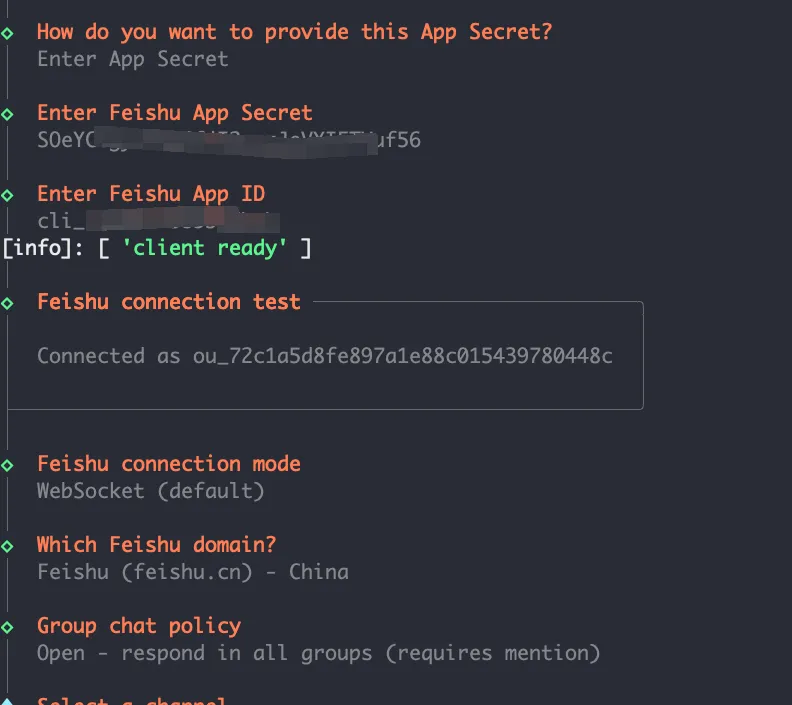The width and height of the screenshot is (792, 705).
Task: Click diamond marker beside Enter Feishu App ID
Action: pos(8,194)
